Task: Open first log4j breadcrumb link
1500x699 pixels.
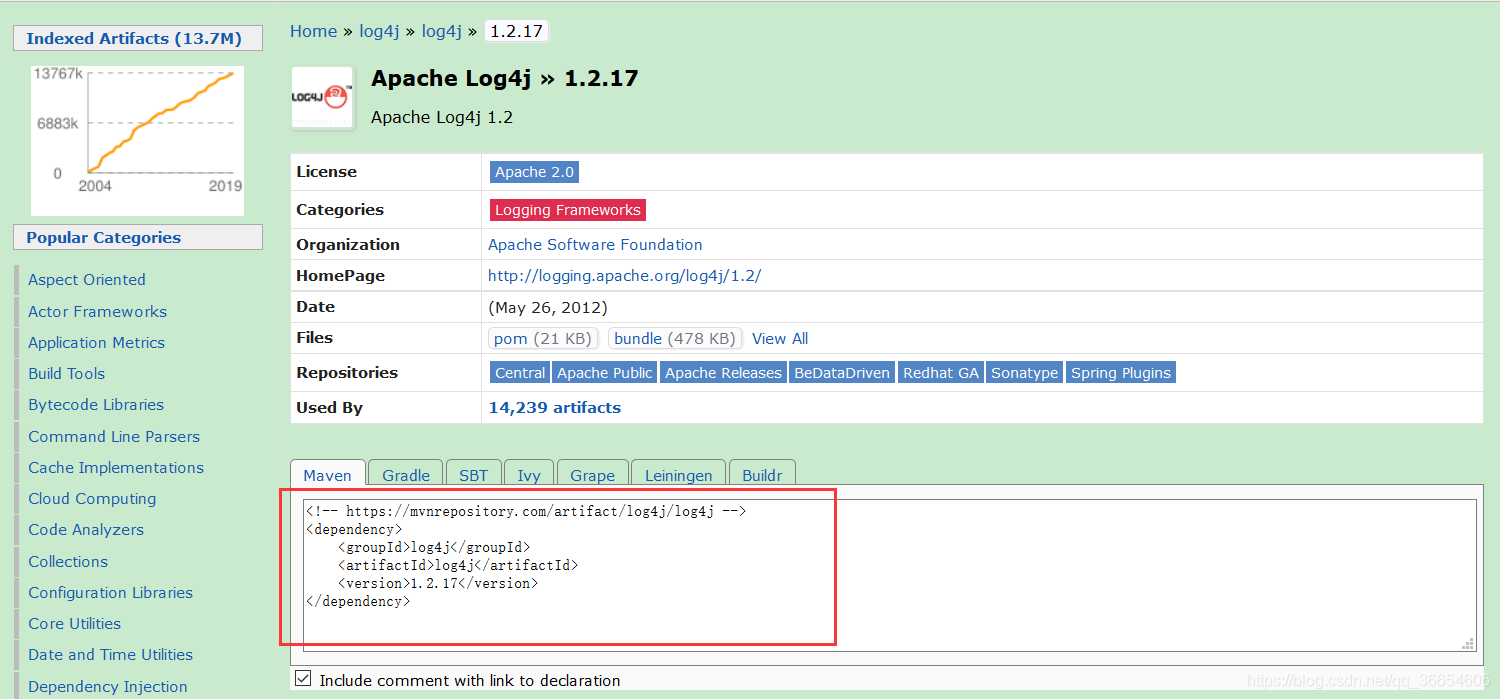Action: tap(379, 31)
